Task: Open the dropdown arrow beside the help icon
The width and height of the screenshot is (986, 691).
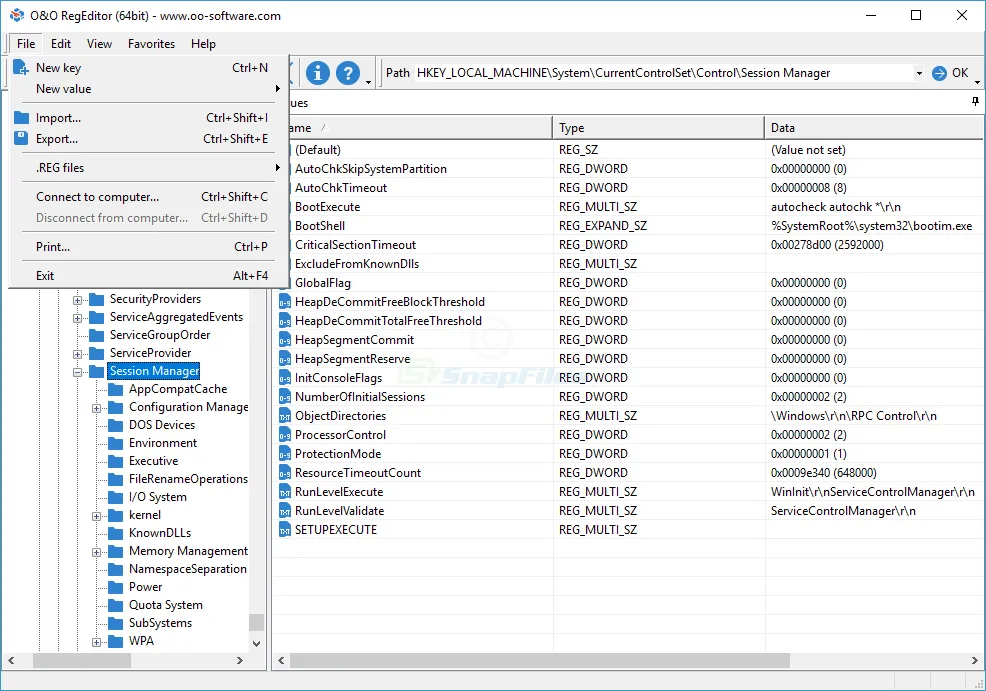Action: [368, 82]
